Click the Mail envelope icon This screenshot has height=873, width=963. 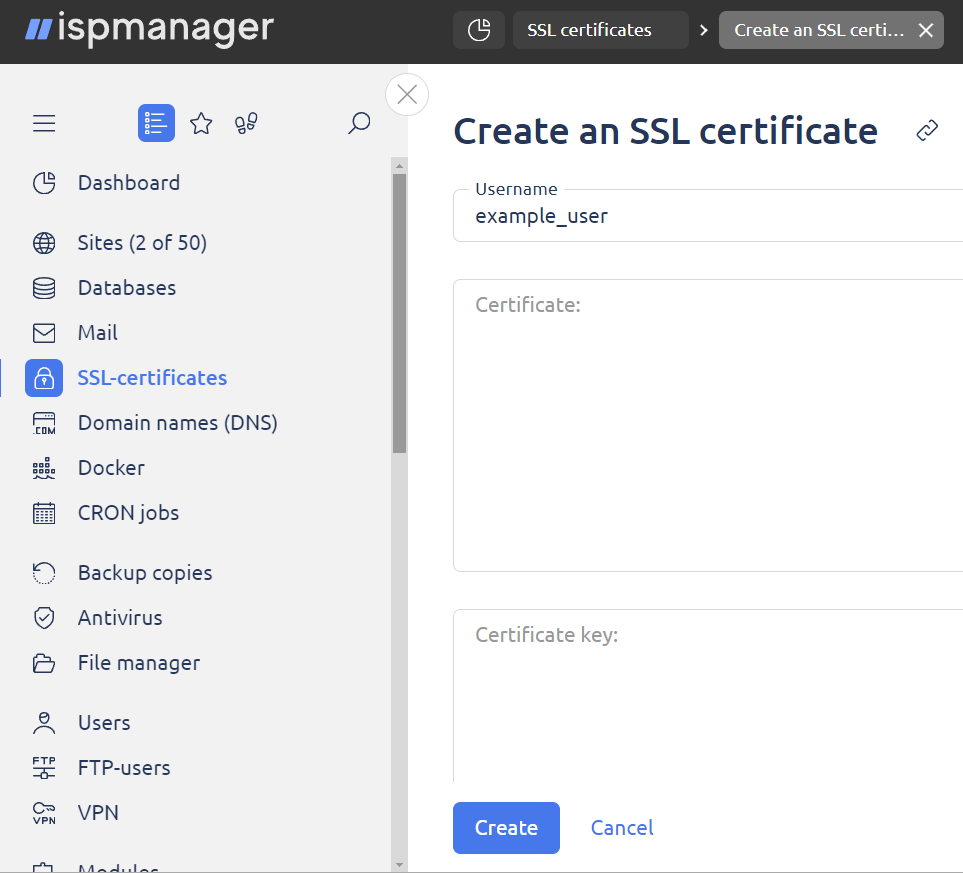pos(44,333)
